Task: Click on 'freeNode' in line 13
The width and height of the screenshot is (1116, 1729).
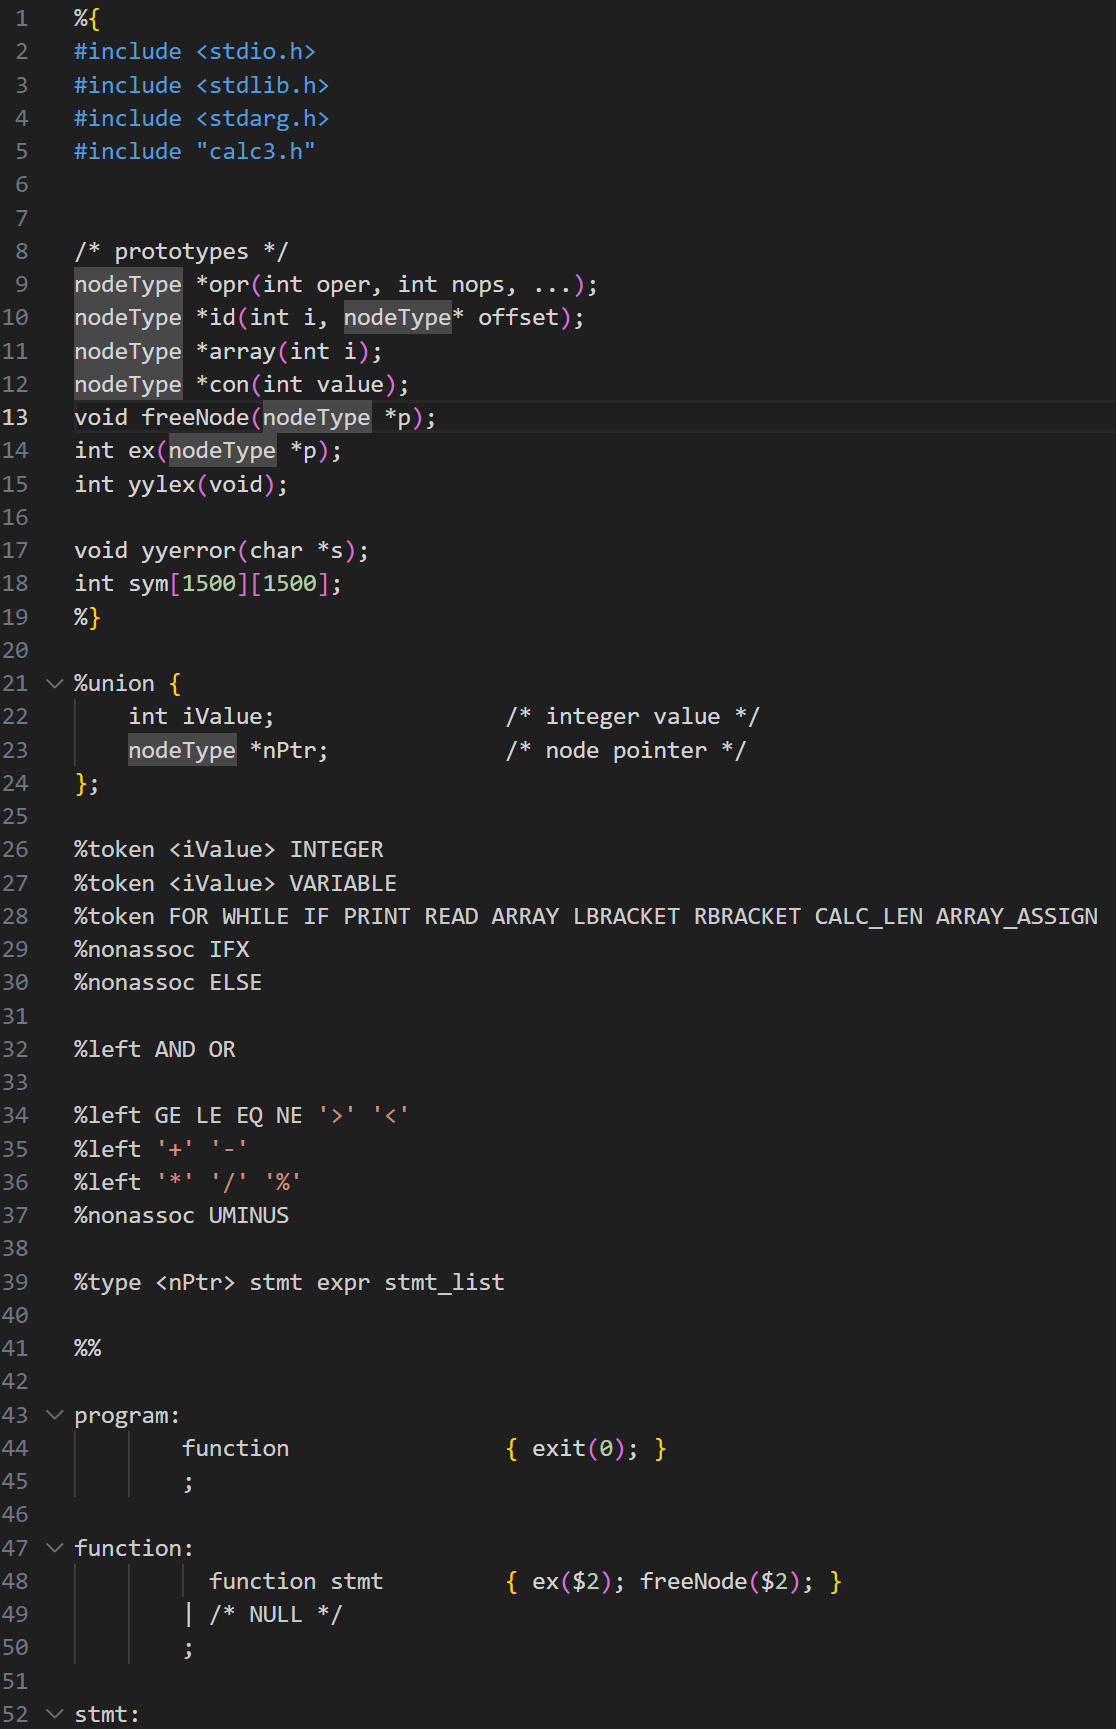Action: click(195, 417)
